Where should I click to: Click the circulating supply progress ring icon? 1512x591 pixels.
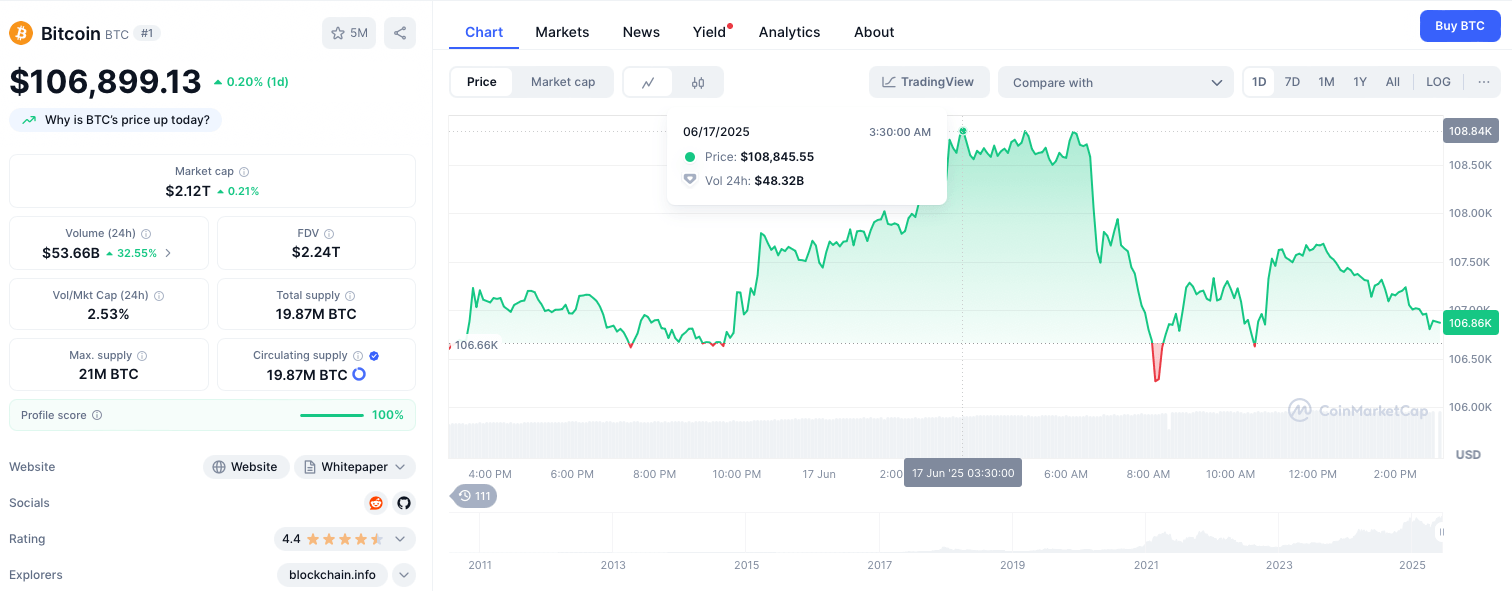tap(359, 374)
